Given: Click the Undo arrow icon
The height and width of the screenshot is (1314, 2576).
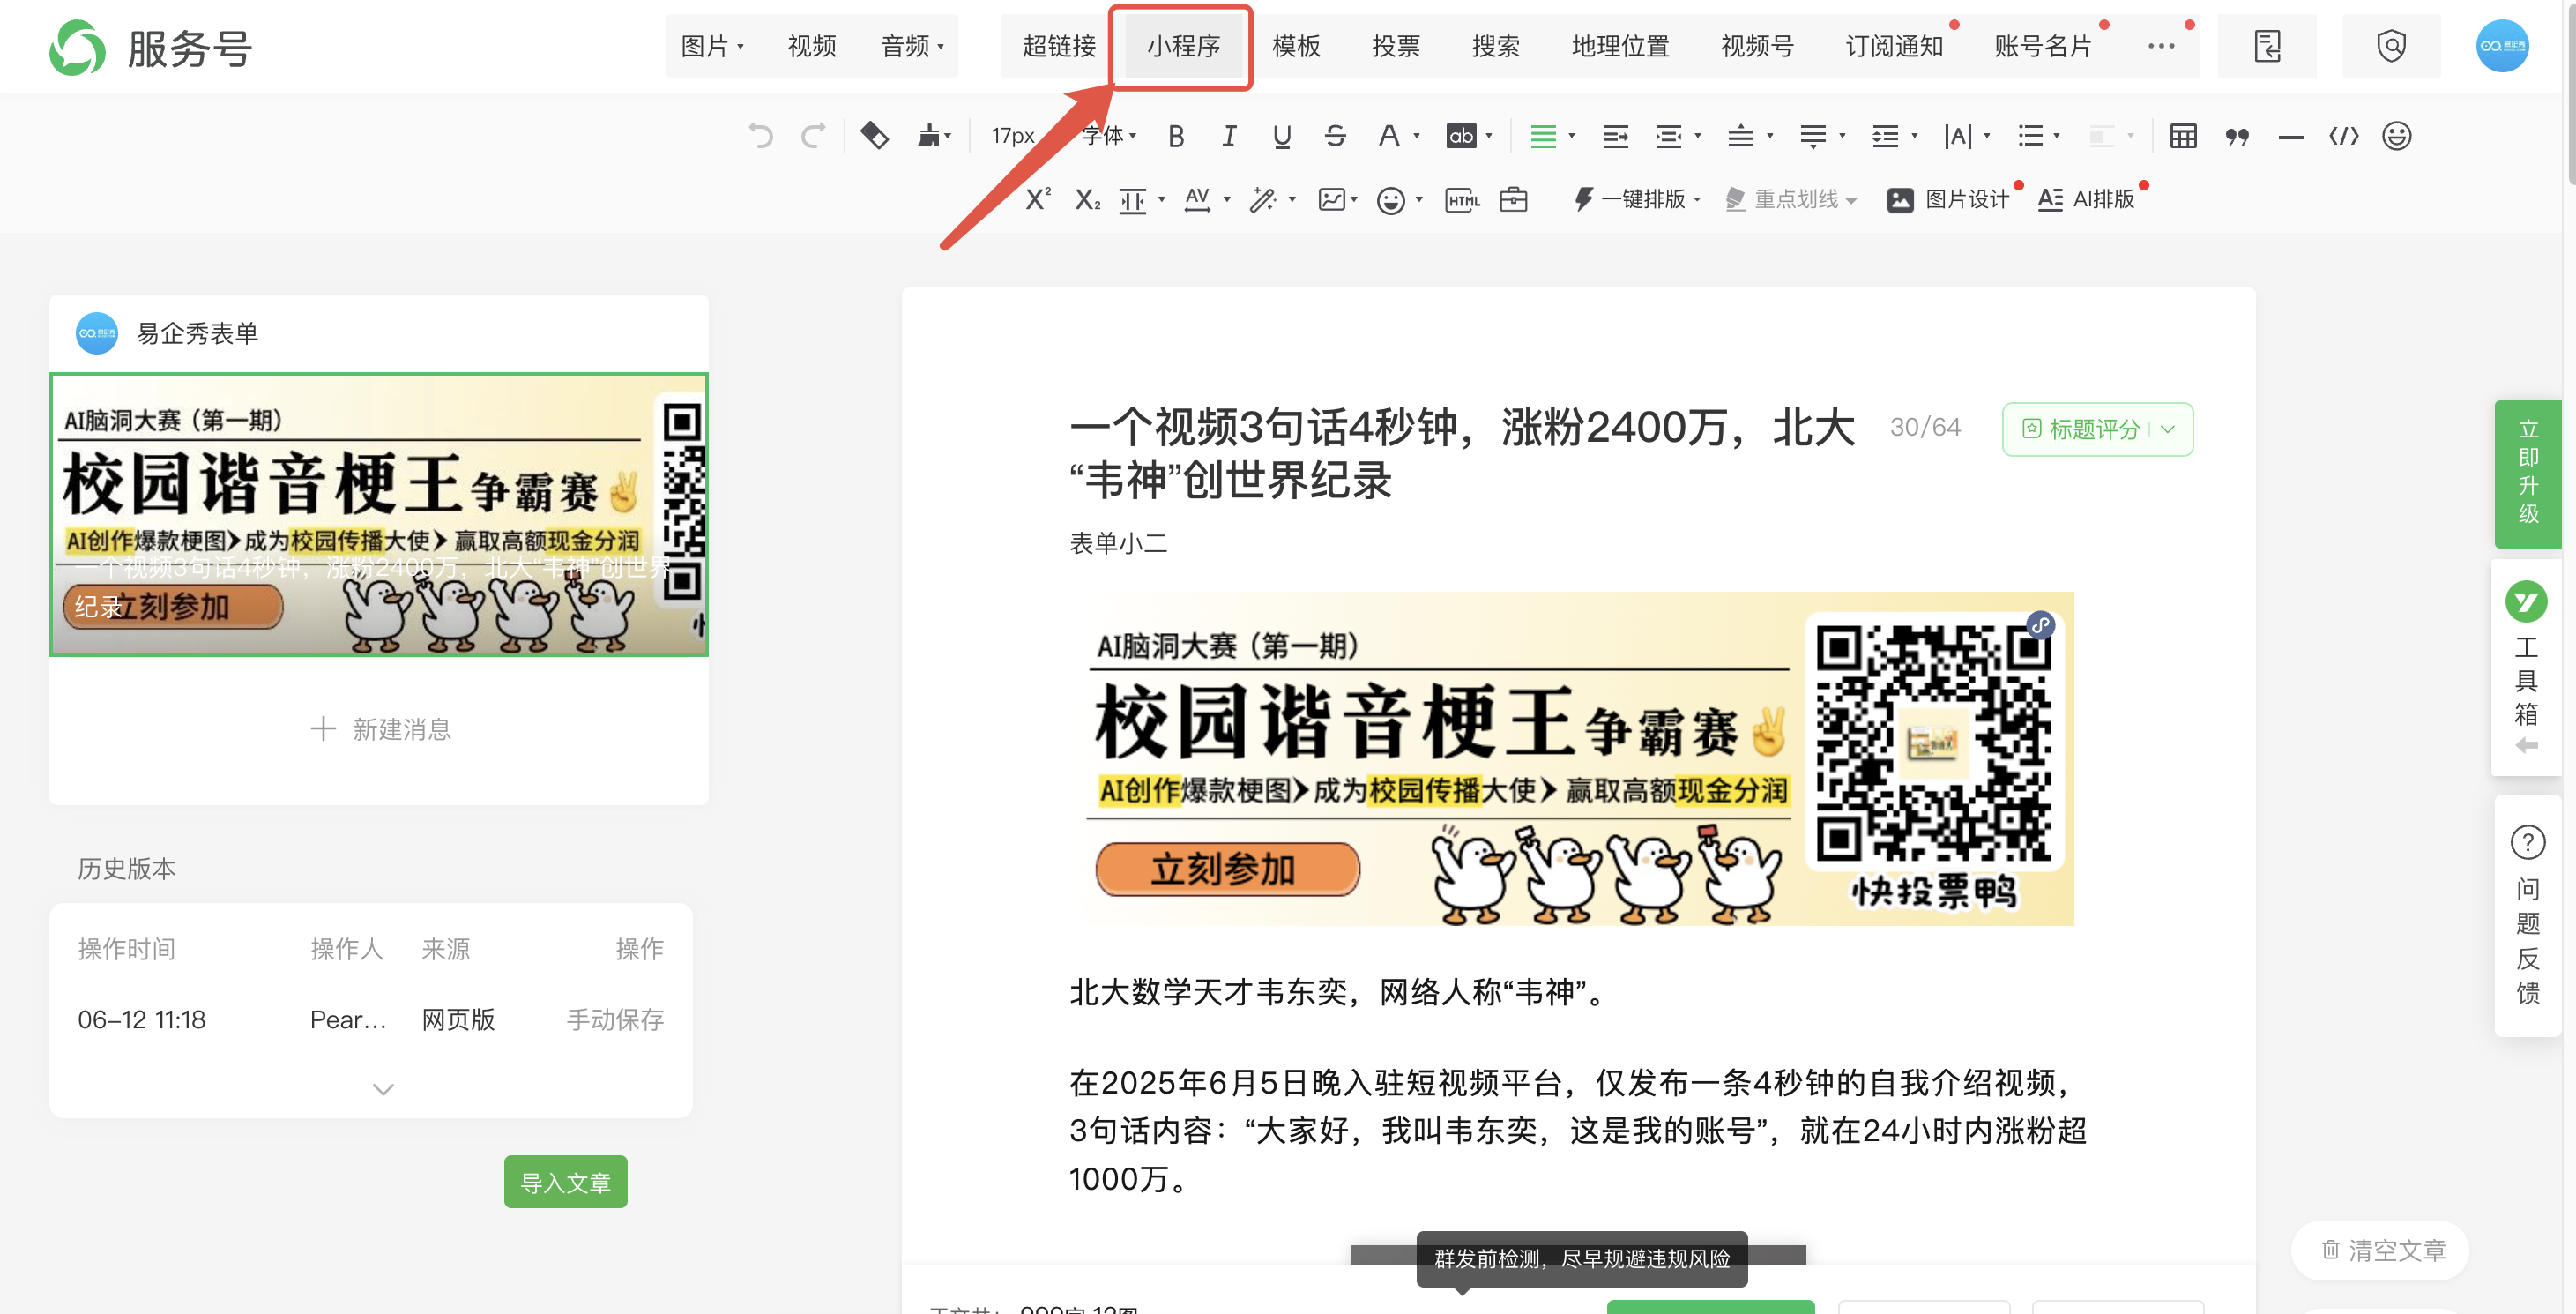Looking at the screenshot, I should click(760, 135).
